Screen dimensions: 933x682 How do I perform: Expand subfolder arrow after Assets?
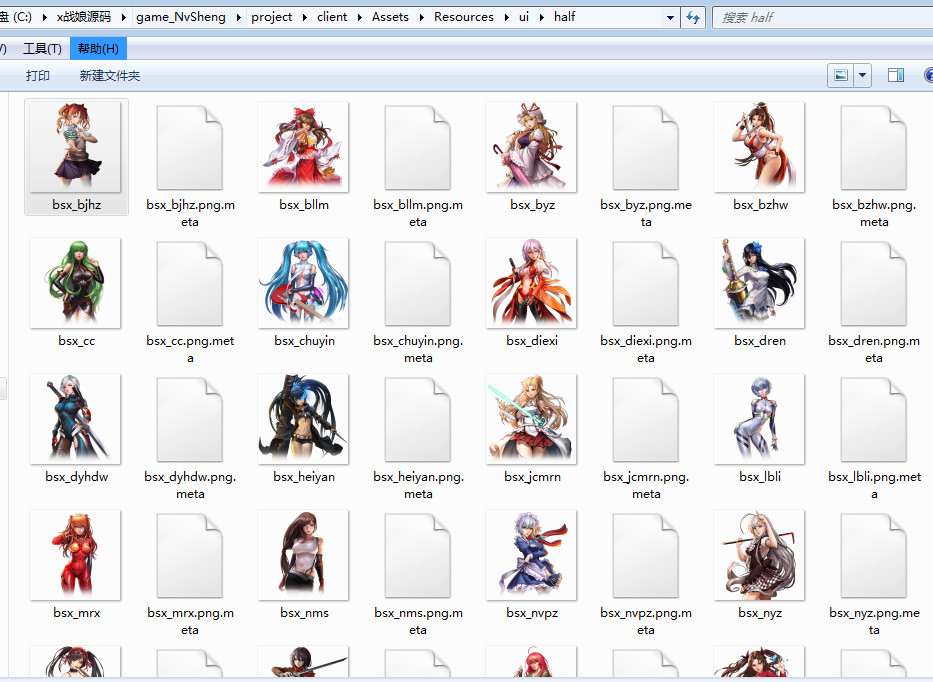point(421,17)
